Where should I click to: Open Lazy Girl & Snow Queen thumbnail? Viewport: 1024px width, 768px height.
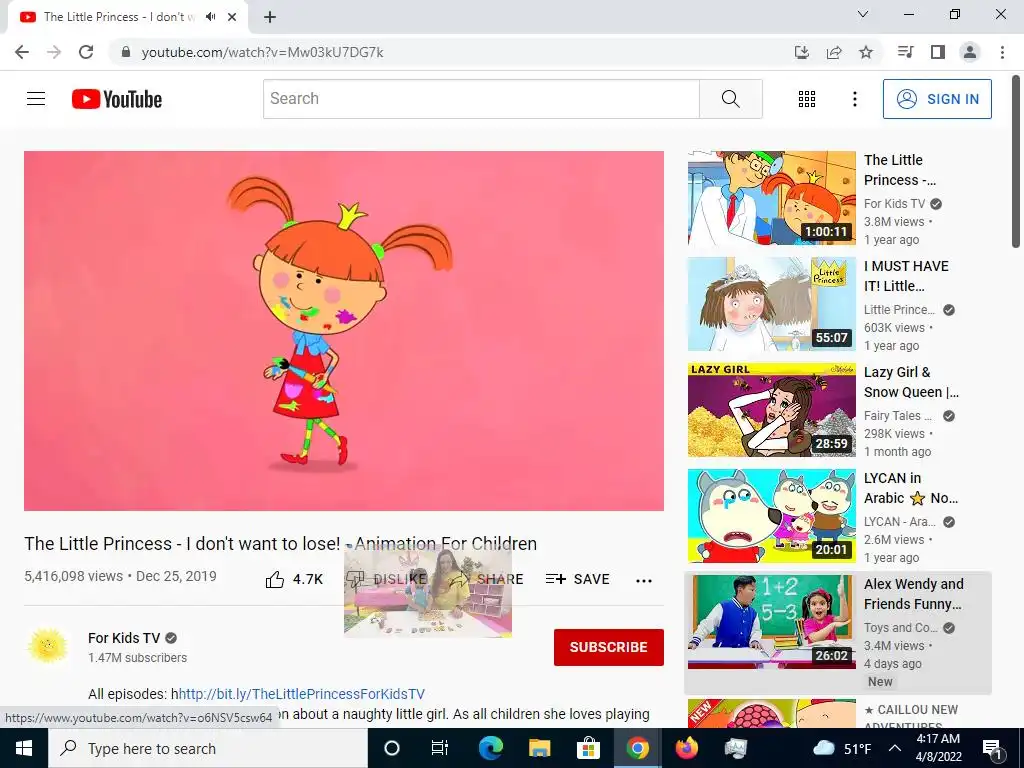771,409
